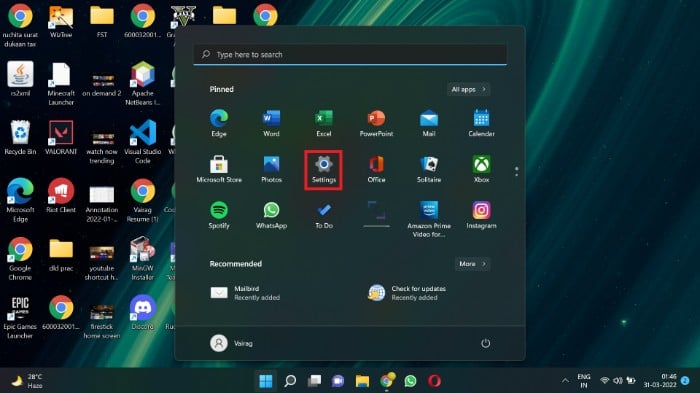Open the Office app
The height and width of the screenshot is (393, 700).
[x=376, y=169]
